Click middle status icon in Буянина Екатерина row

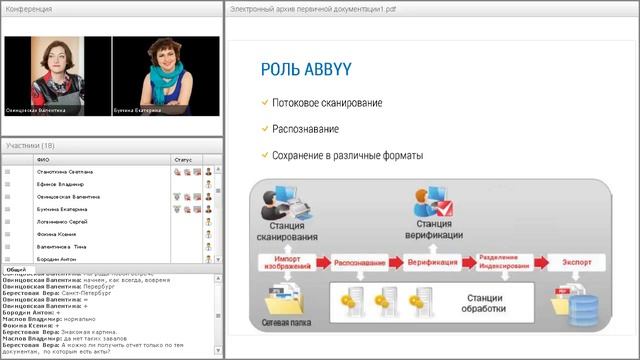pyautogui.click(x=187, y=209)
